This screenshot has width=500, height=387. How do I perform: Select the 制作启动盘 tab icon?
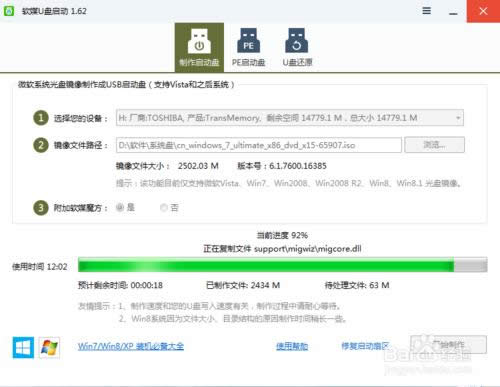199,47
